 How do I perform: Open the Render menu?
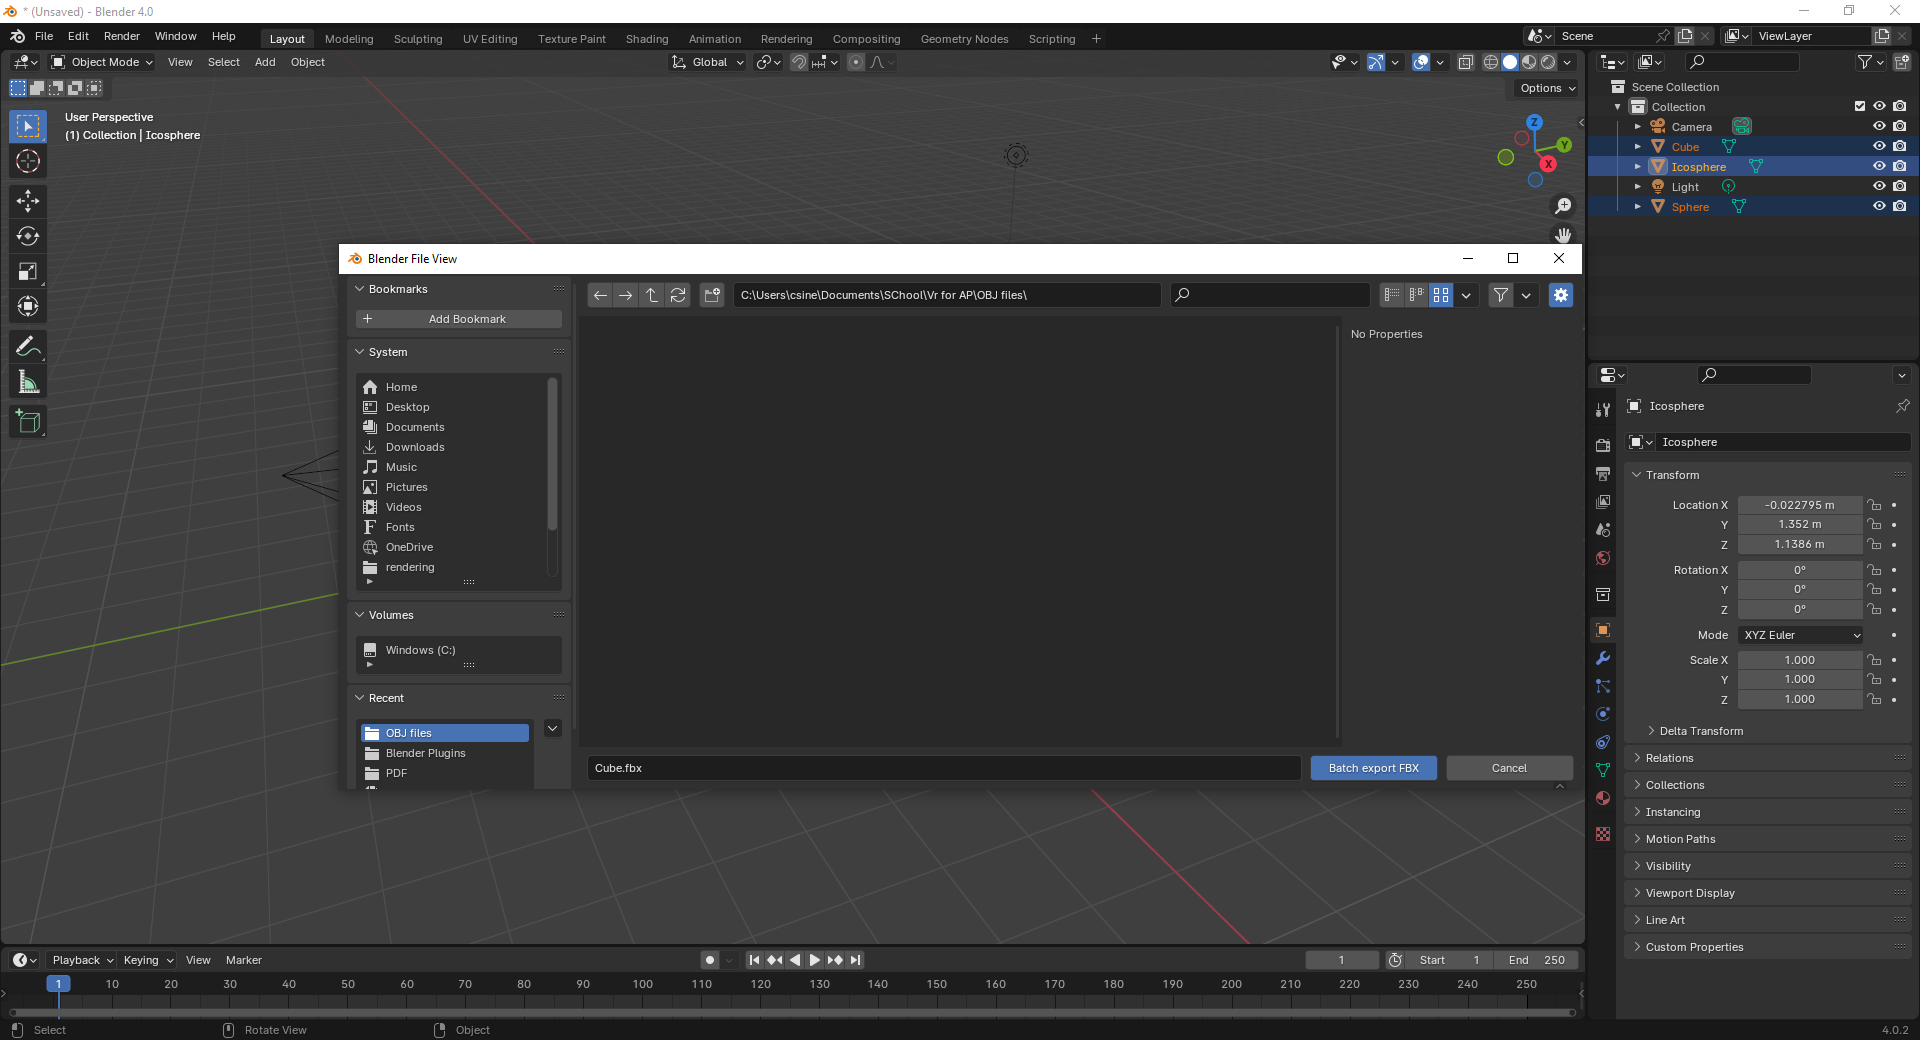[x=122, y=36]
